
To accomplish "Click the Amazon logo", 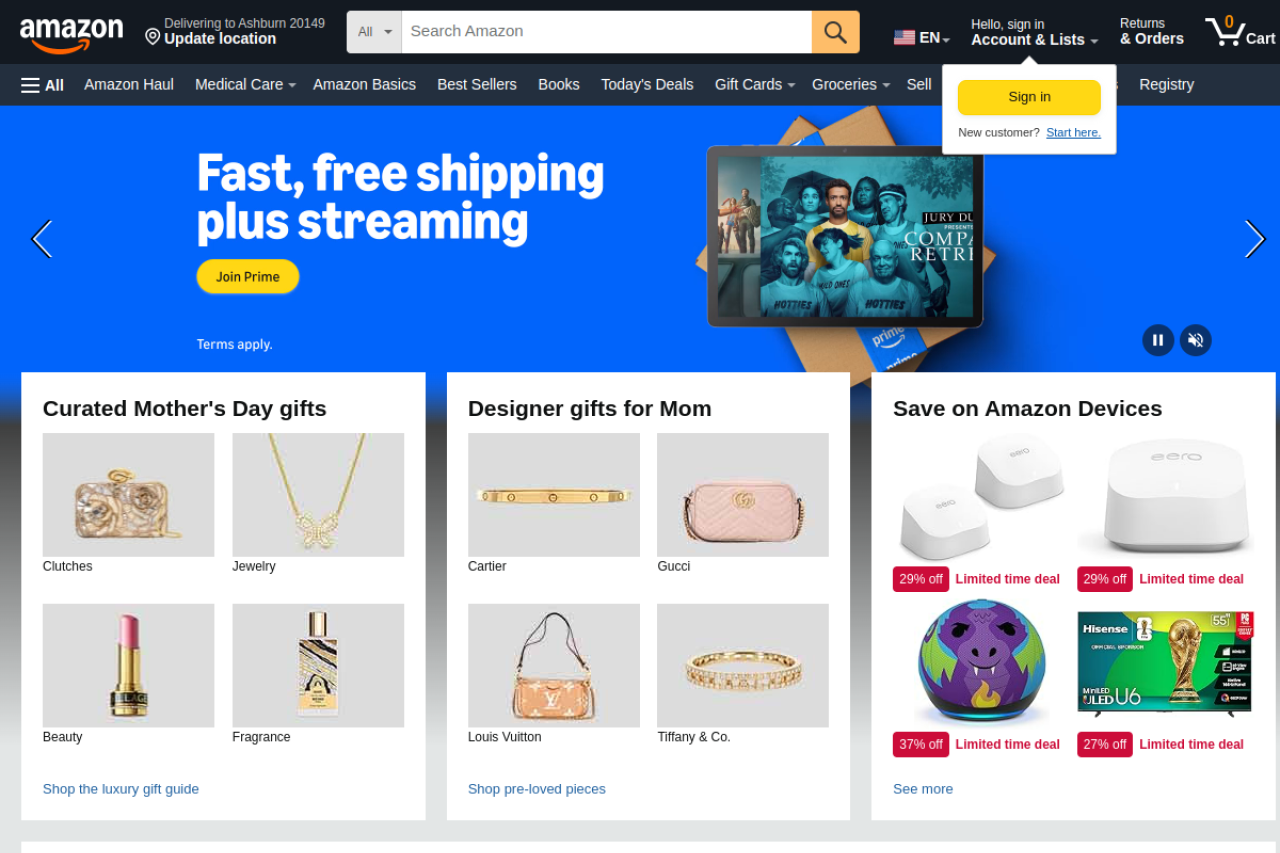I will click(71, 35).
